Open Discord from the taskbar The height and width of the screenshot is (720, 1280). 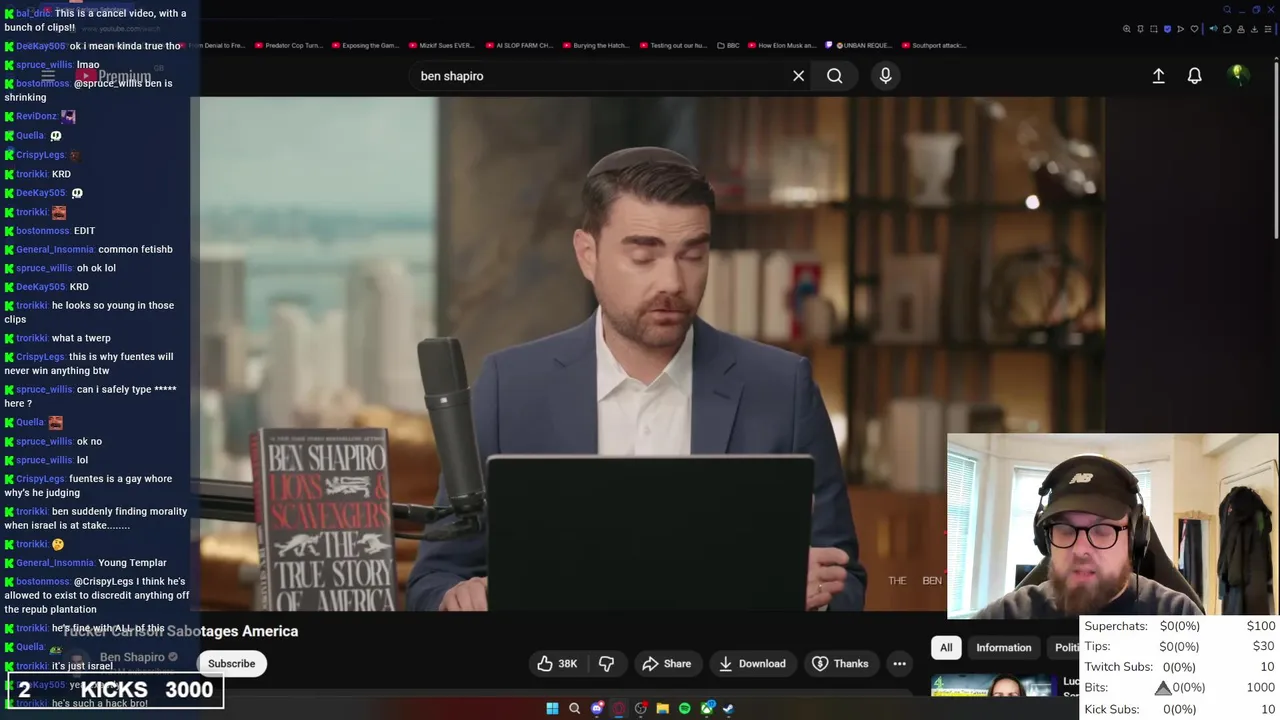597,708
